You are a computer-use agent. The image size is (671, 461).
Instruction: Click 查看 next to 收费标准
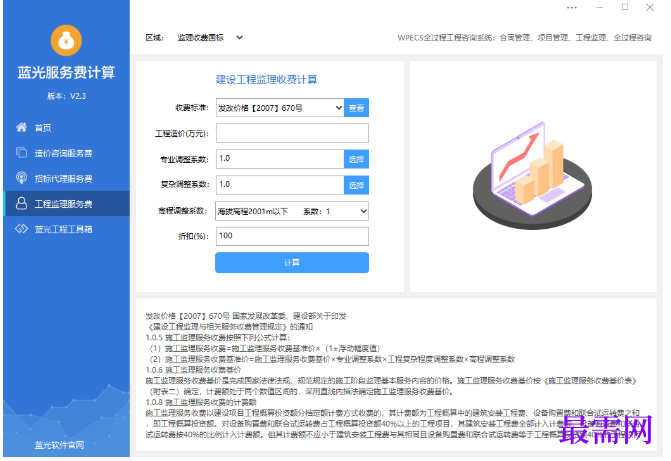tap(356, 108)
